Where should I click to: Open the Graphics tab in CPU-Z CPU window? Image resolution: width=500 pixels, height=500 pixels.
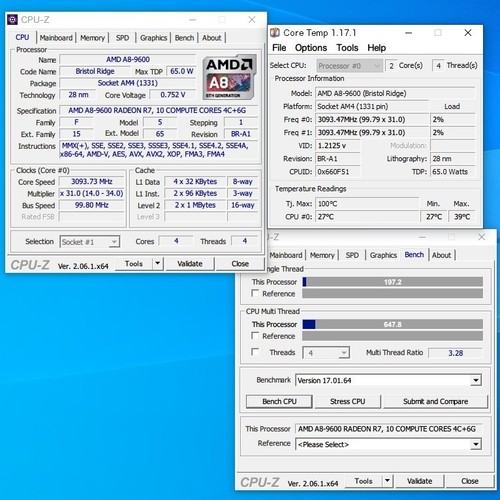pos(153,38)
